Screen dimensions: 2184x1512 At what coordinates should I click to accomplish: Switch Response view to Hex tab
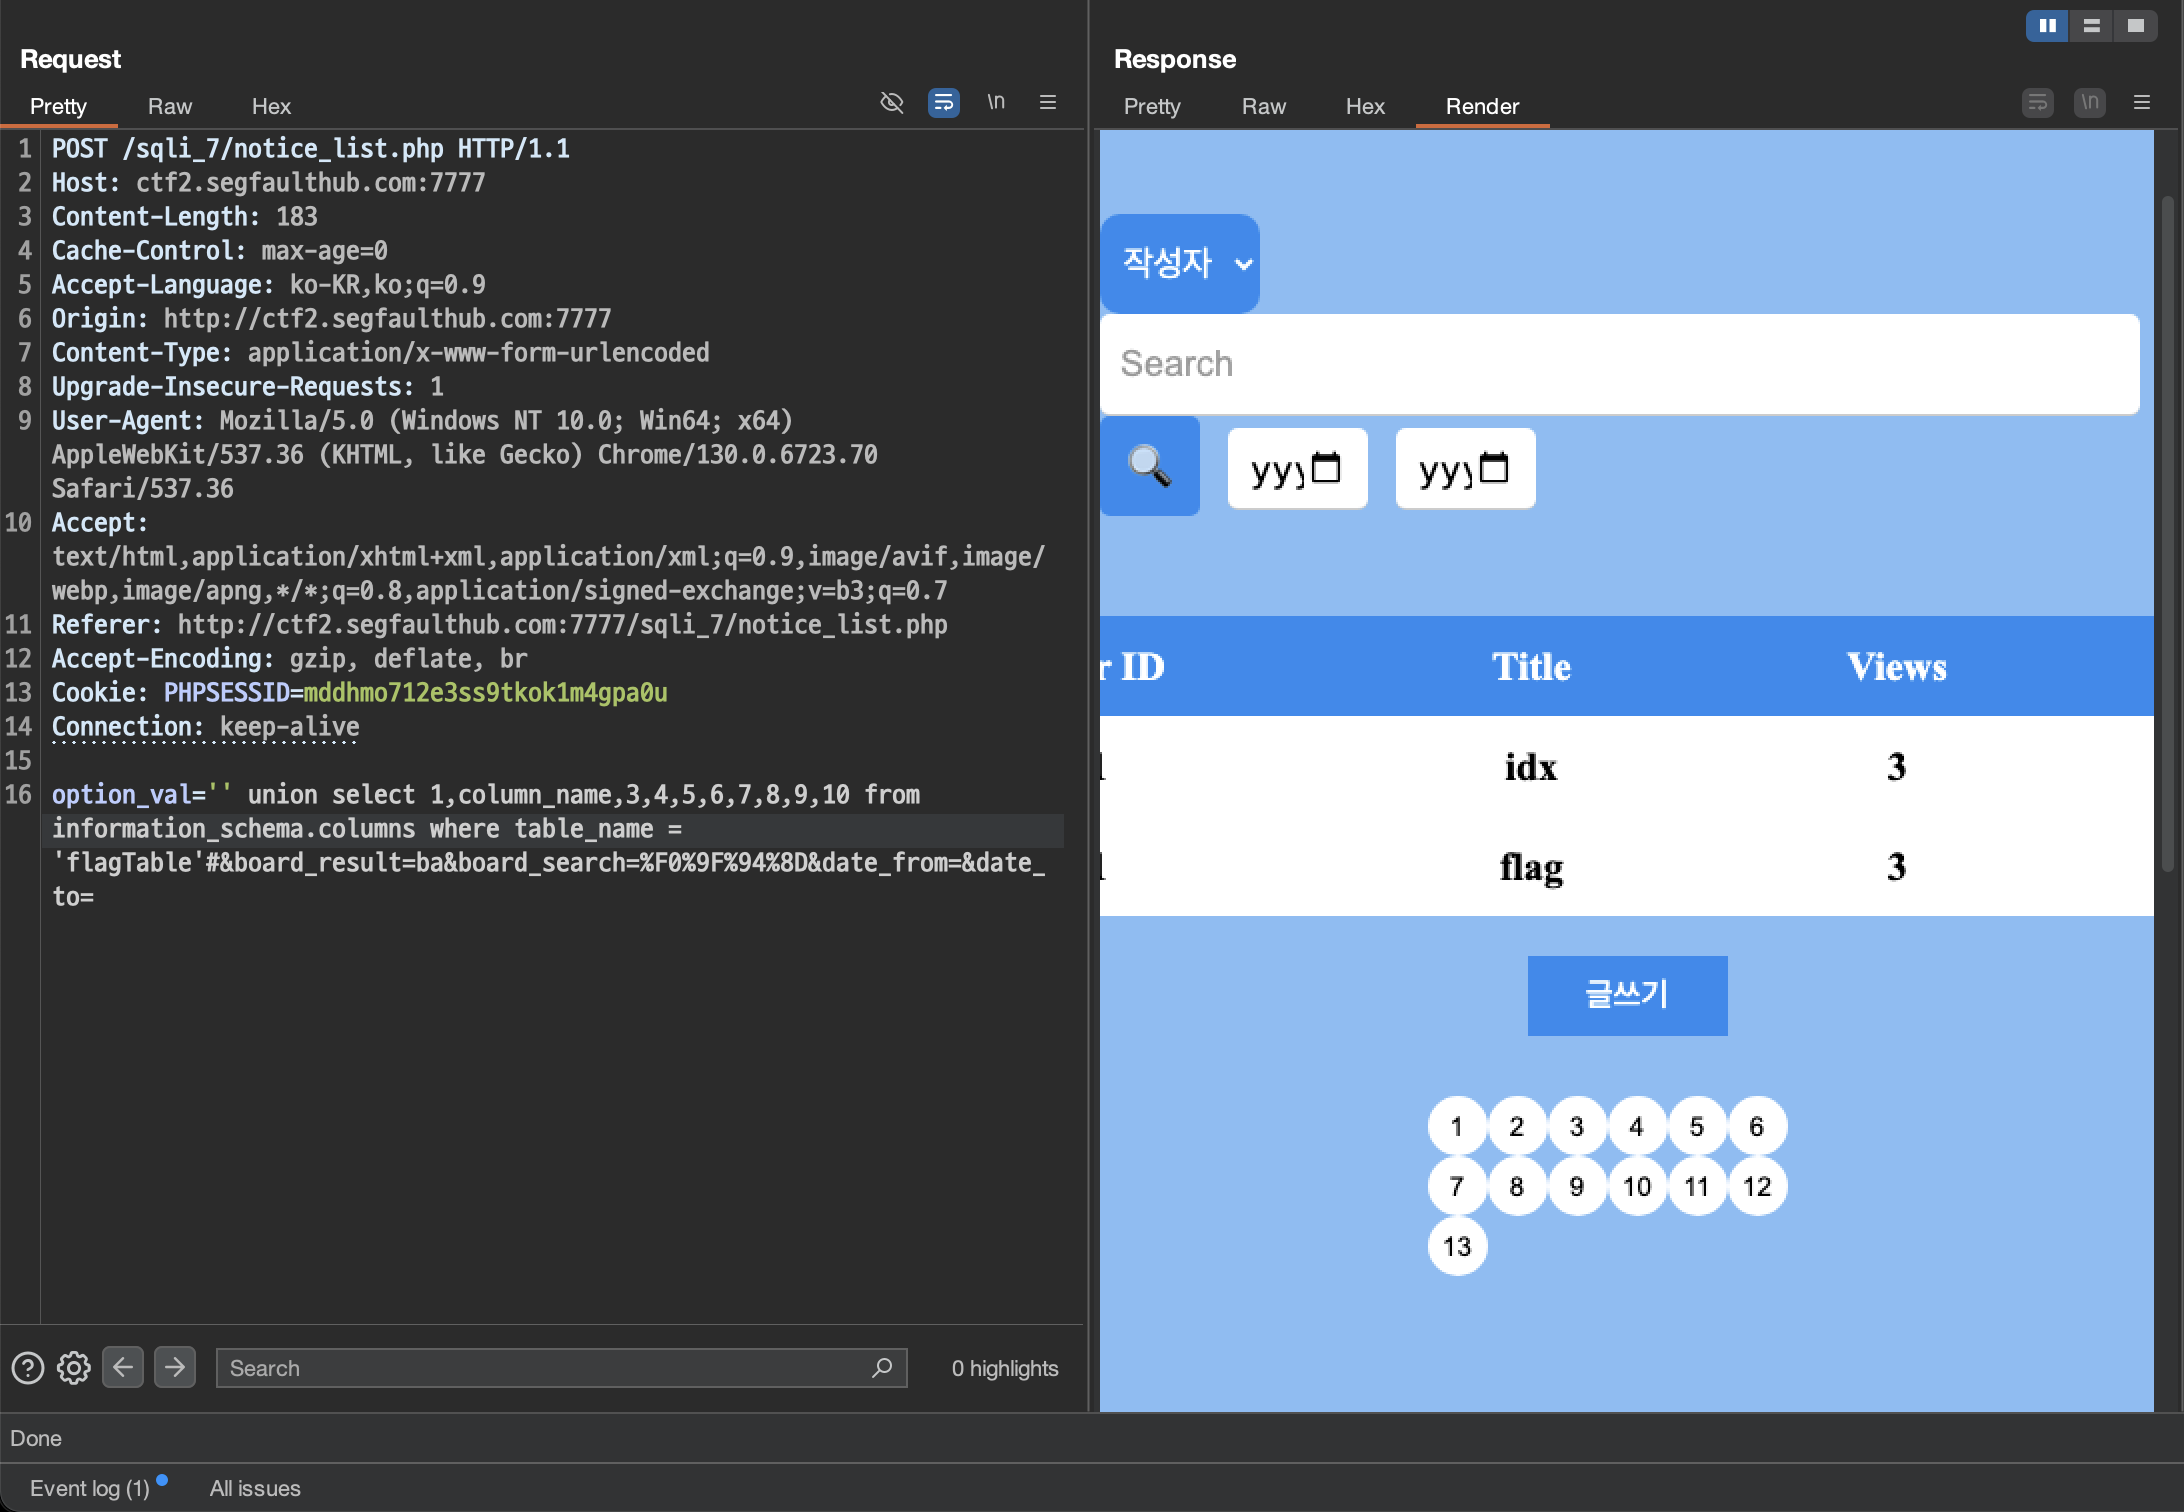click(x=1364, y=106)
